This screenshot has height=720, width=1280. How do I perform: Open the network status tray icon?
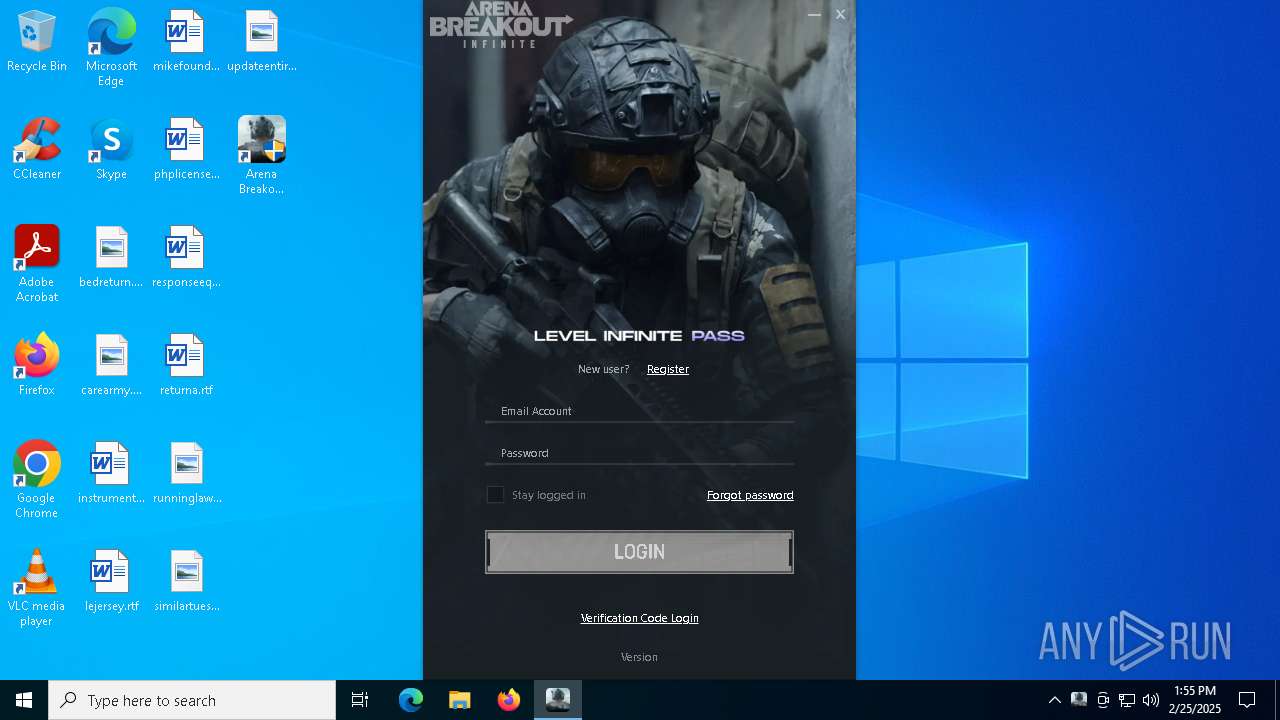click(x=1127, y=700)
